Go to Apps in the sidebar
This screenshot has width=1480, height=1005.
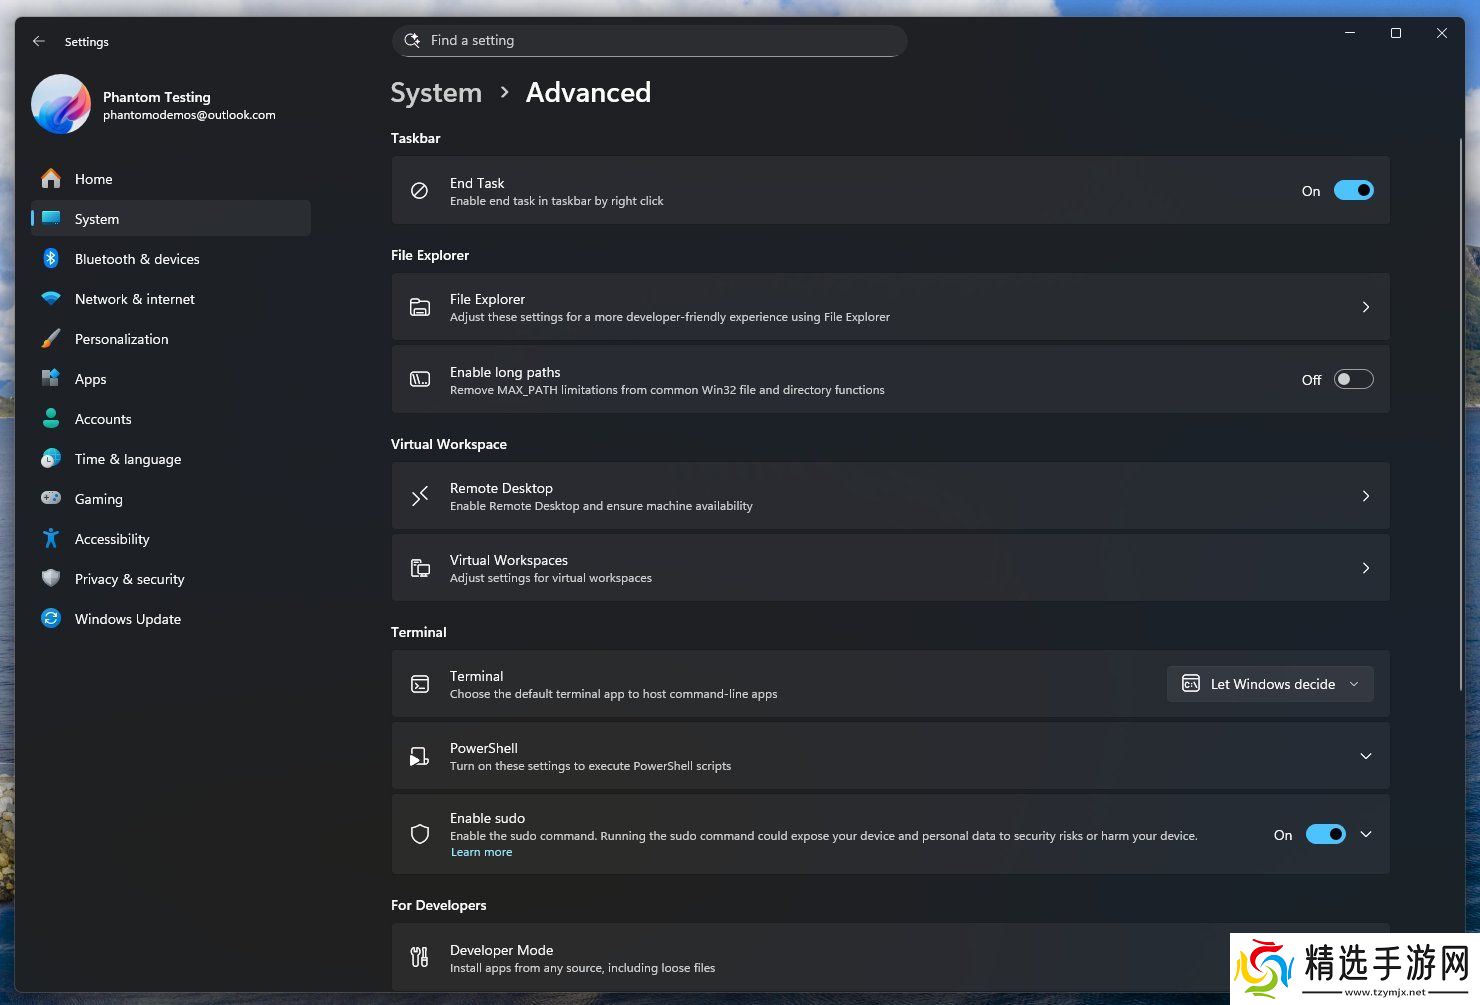click(90, 379)
